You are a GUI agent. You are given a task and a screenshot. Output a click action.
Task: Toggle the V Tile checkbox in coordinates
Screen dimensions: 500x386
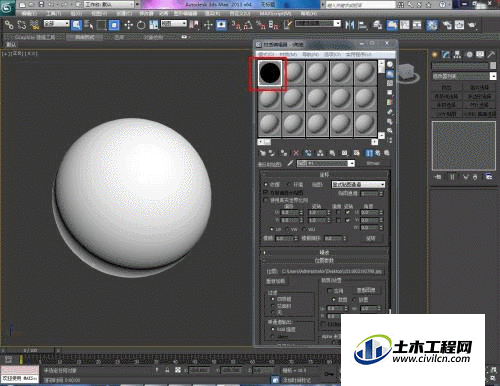[x=348, y=220]
